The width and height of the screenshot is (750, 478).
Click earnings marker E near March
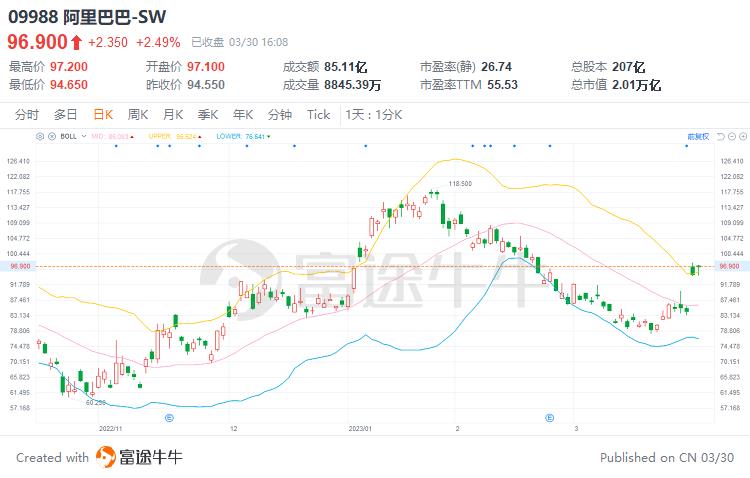(550, 418)
